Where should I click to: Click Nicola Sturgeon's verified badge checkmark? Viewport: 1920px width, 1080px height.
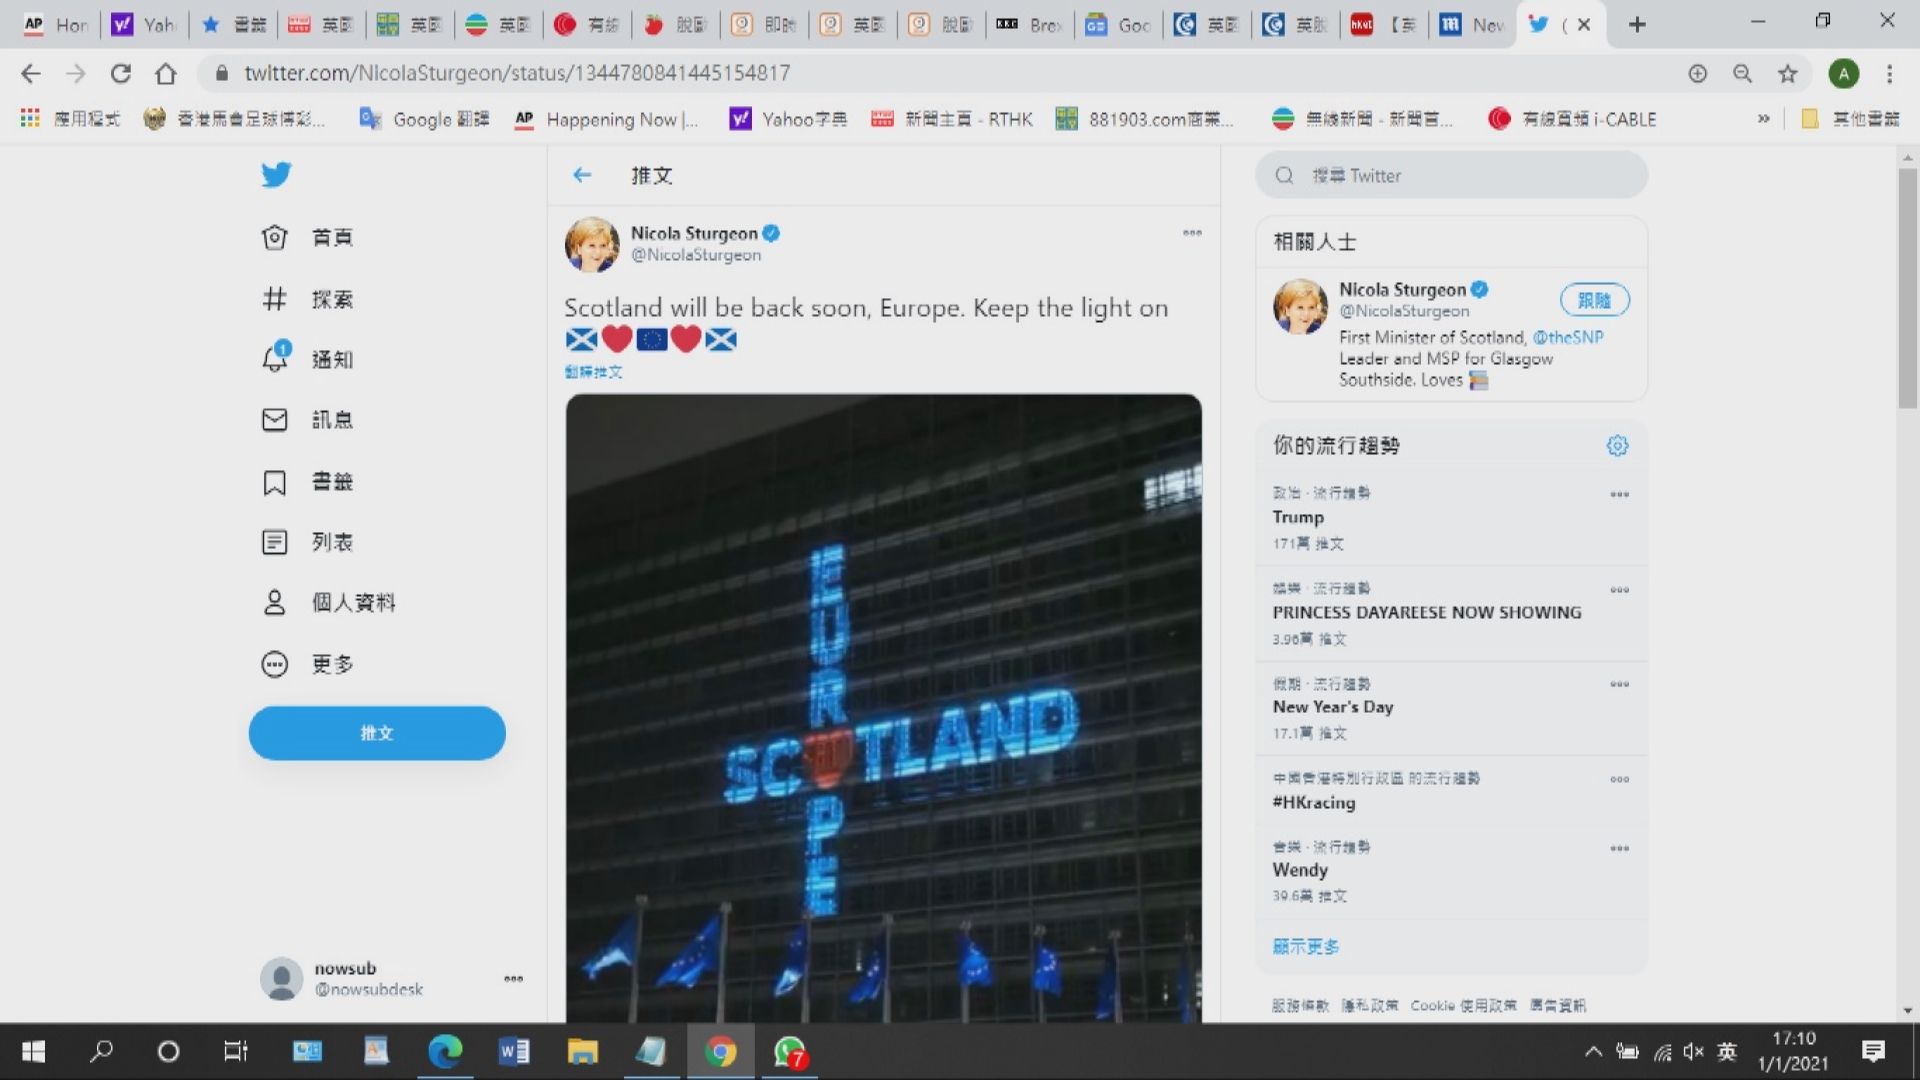pyautogui.click(x=771, y=233)
